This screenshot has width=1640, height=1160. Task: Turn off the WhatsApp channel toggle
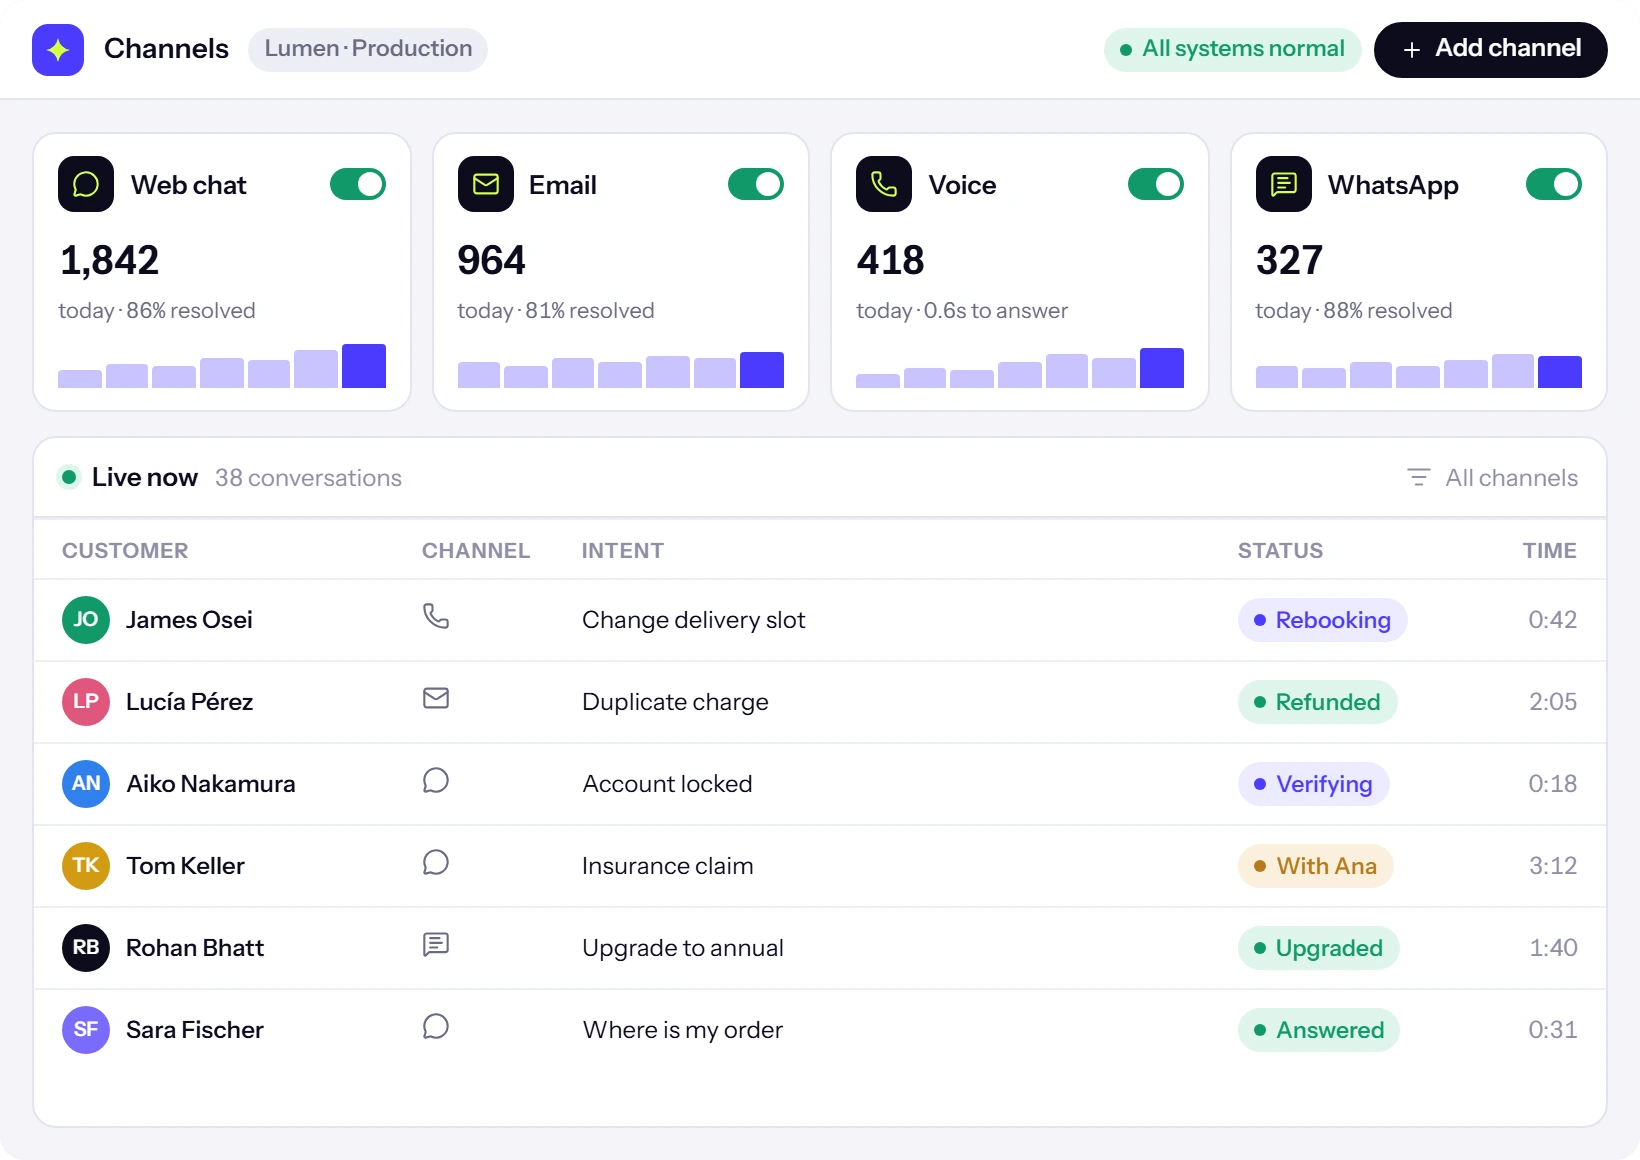click(x=1554, y=184)
